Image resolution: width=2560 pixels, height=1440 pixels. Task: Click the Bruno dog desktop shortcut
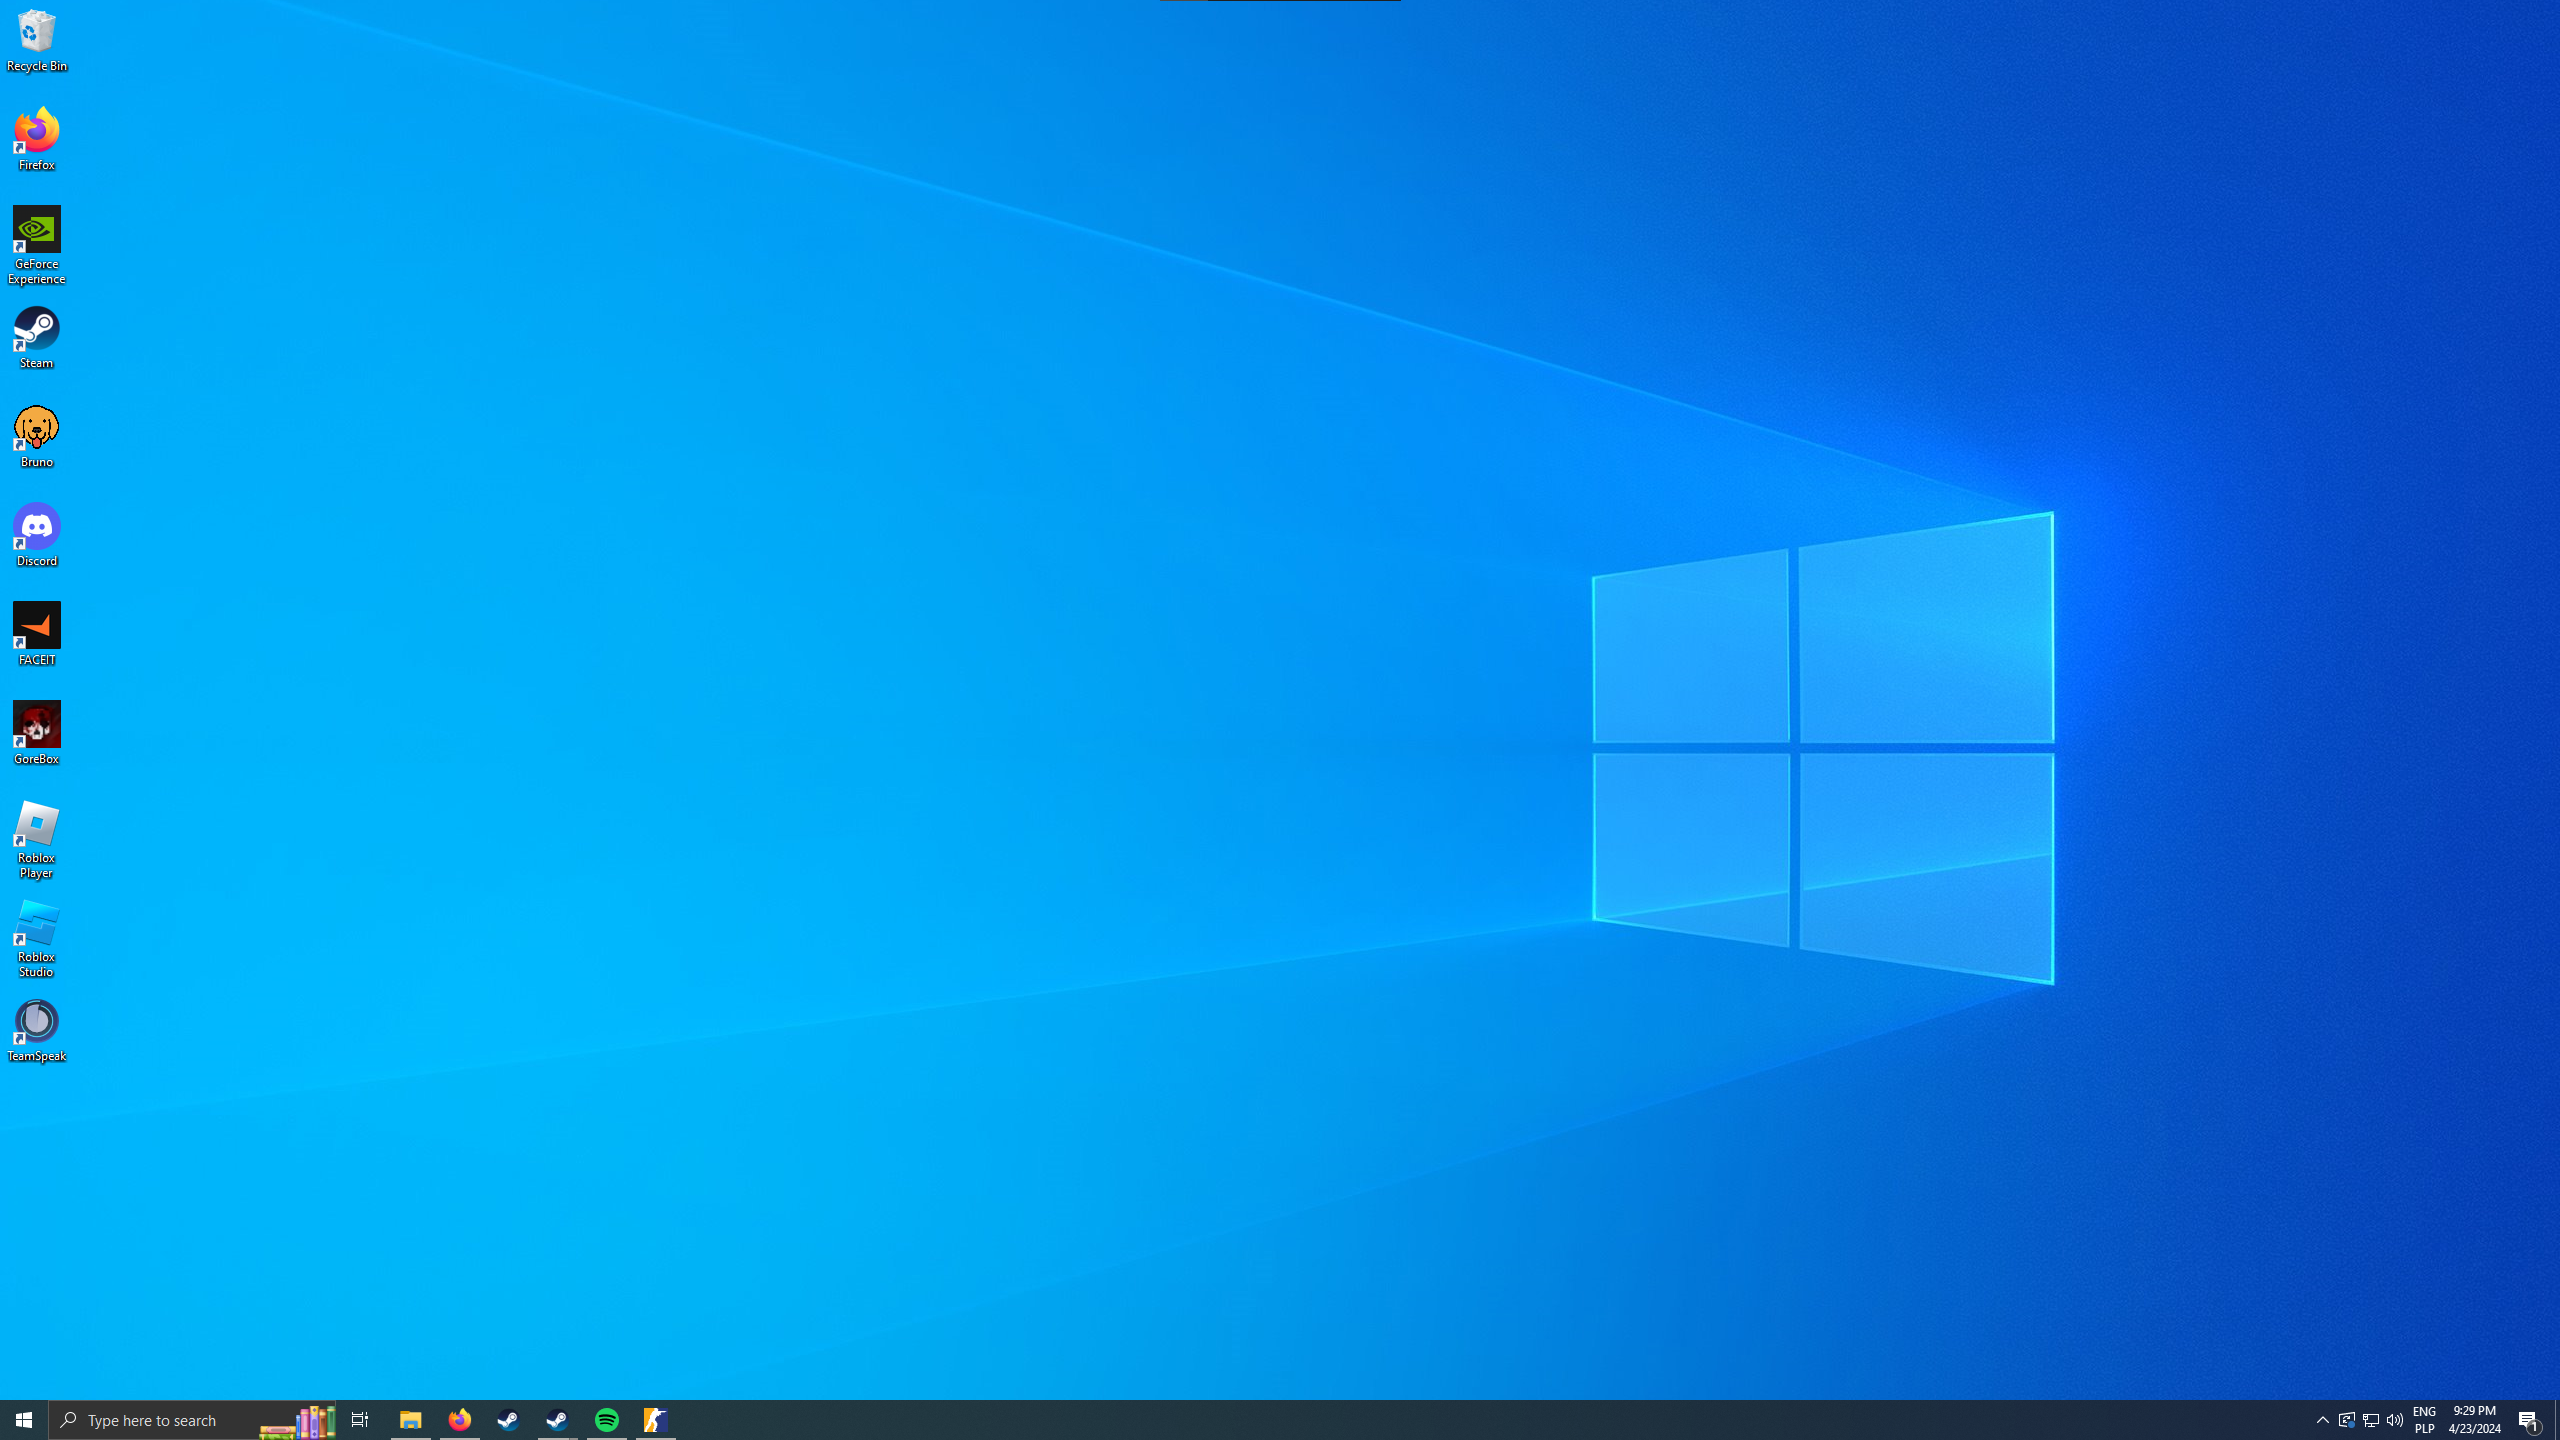tap(37, 436)
